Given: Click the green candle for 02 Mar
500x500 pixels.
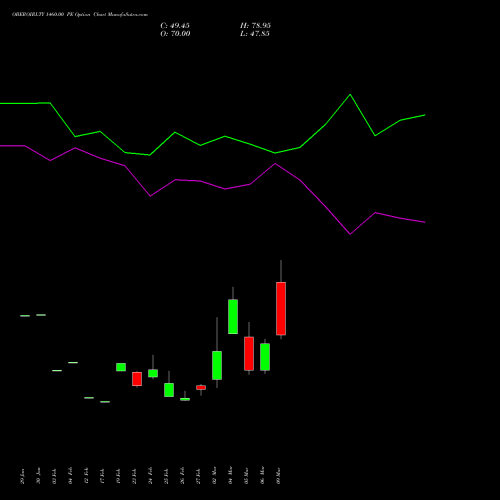Looking at the screenshot, I should click(217, 365).
